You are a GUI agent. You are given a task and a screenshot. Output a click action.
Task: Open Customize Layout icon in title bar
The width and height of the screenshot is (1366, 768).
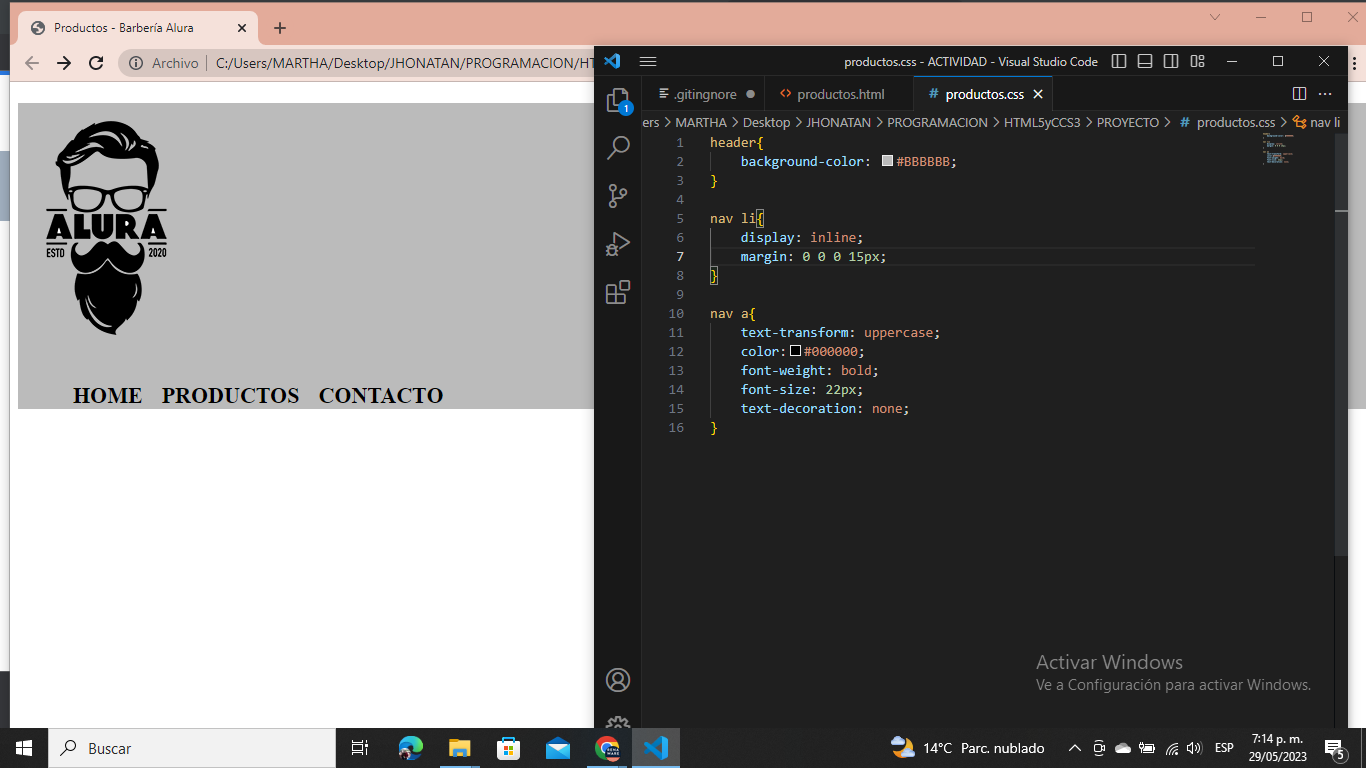[x=1197, y=61]
